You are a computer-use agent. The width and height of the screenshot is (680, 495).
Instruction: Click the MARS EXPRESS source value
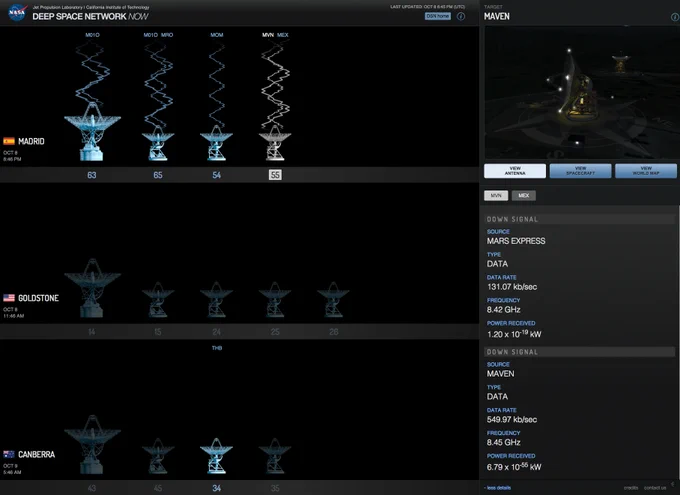[516, 241]
